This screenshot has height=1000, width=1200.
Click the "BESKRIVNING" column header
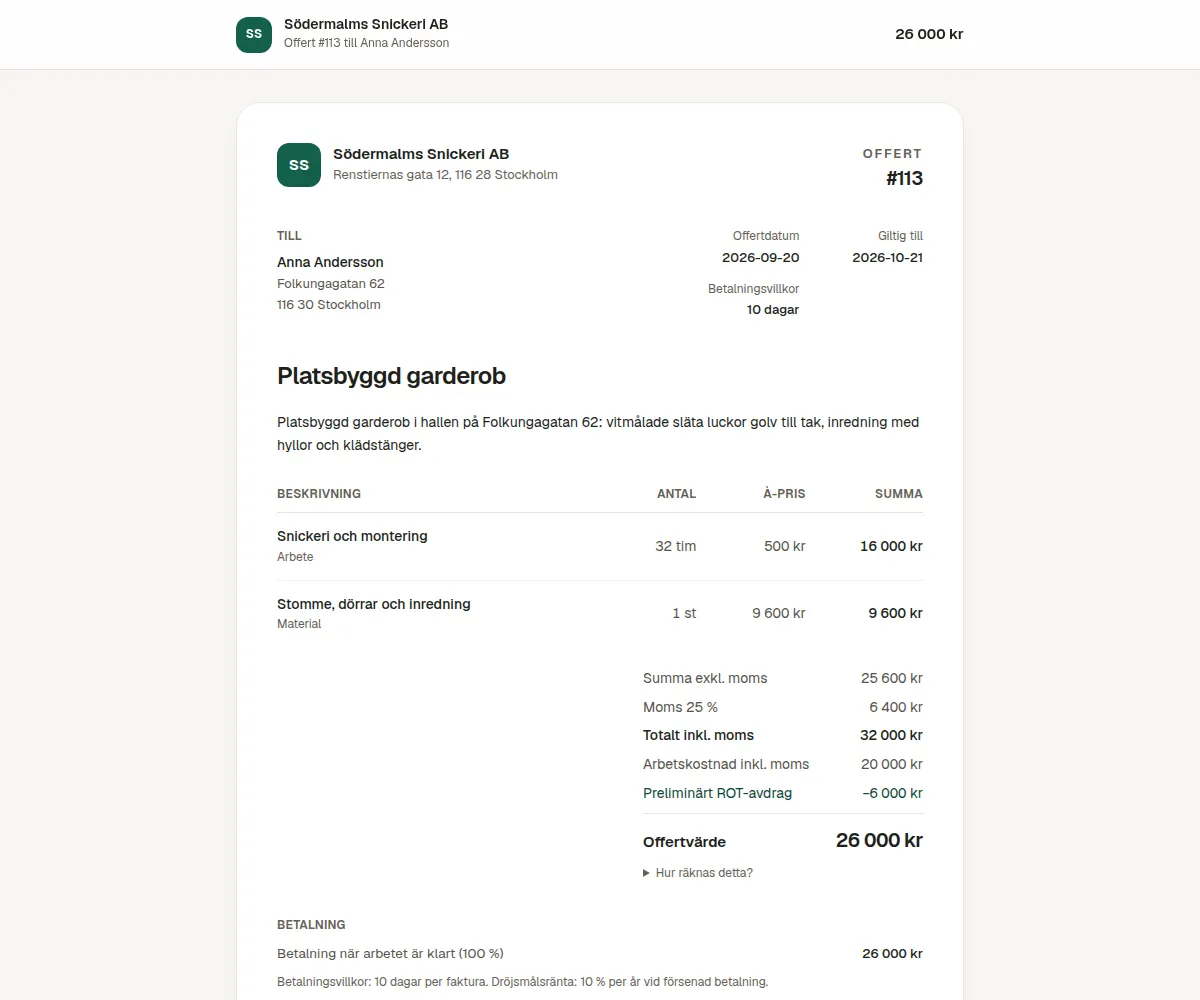pyautogui.click(x=319, y=494)
